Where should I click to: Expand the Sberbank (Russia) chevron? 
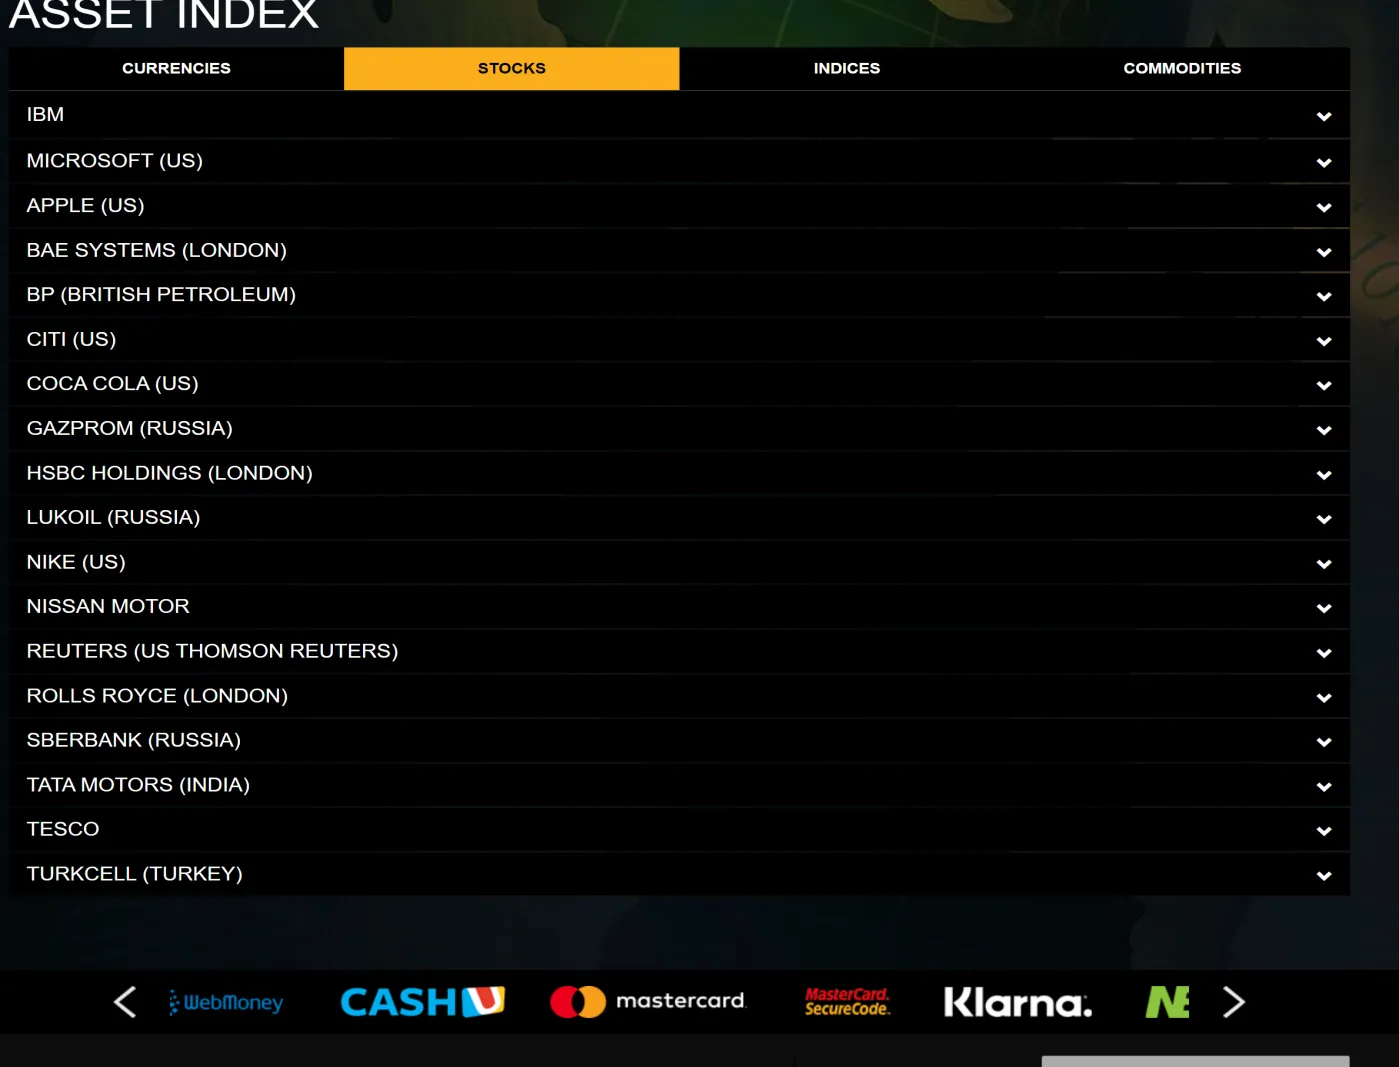point(1324,742)
